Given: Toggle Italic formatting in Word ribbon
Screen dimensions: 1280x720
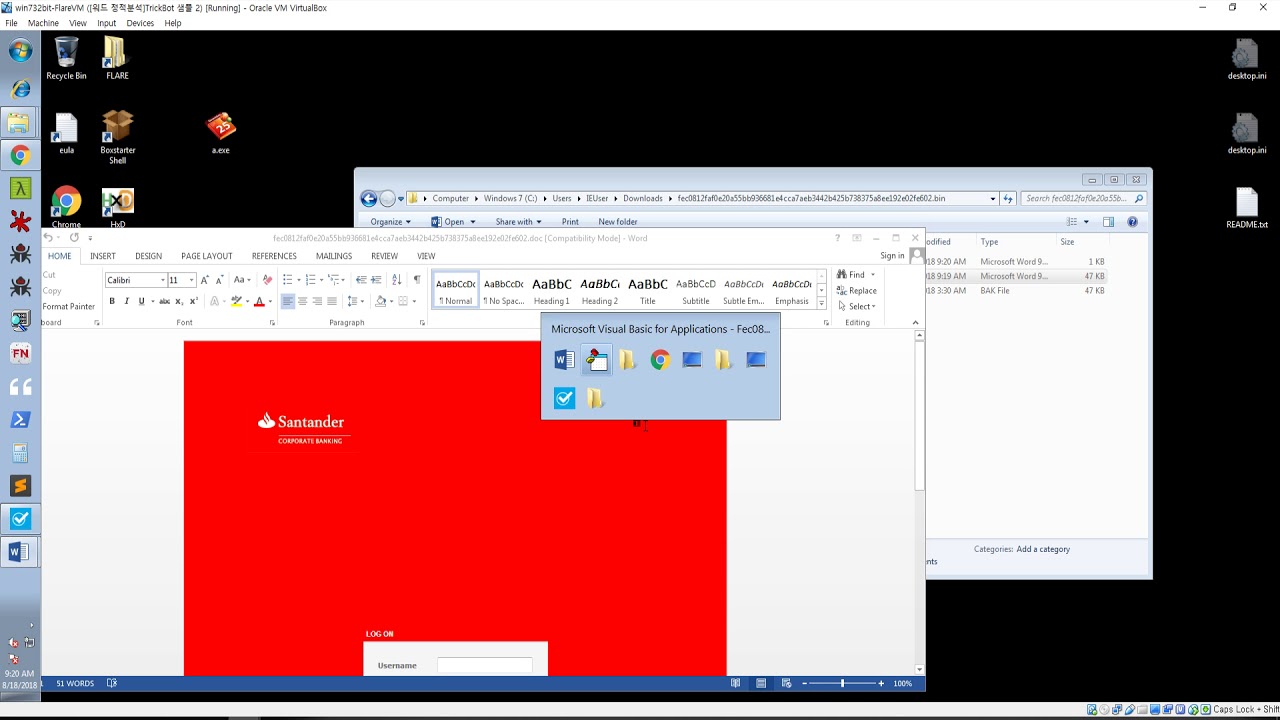Looking at the screenshot, I should coord(126,301).
